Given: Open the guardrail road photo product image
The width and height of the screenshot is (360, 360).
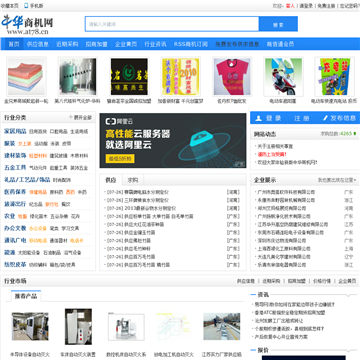Looking at the screenshot, I should pyautogui.click(x=222, y=326).
